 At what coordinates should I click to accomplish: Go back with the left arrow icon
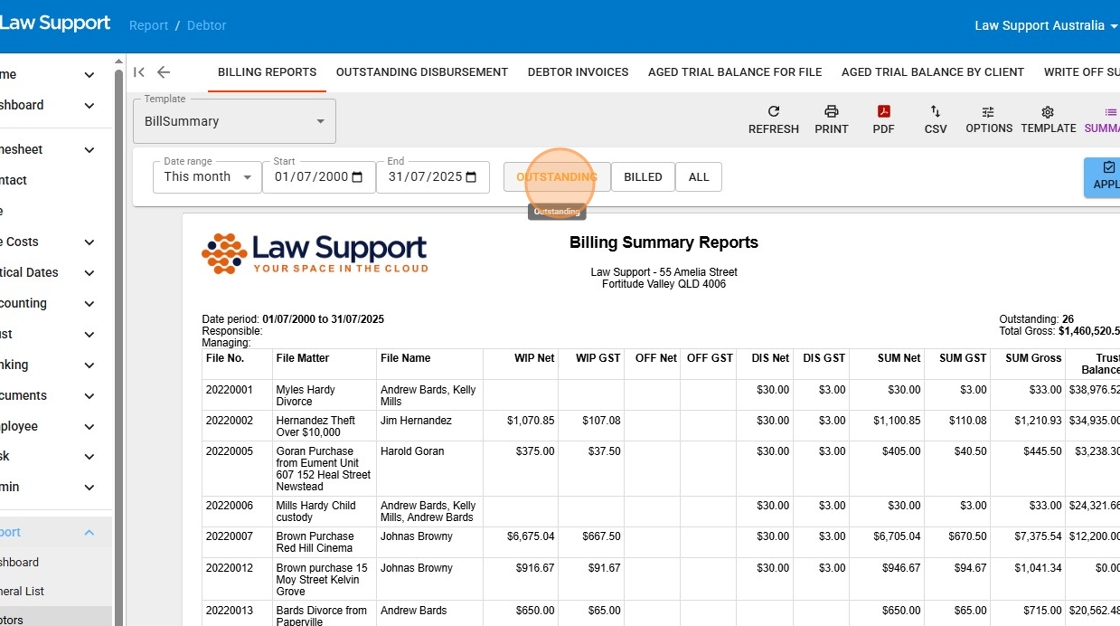click(x=164, y=72)
